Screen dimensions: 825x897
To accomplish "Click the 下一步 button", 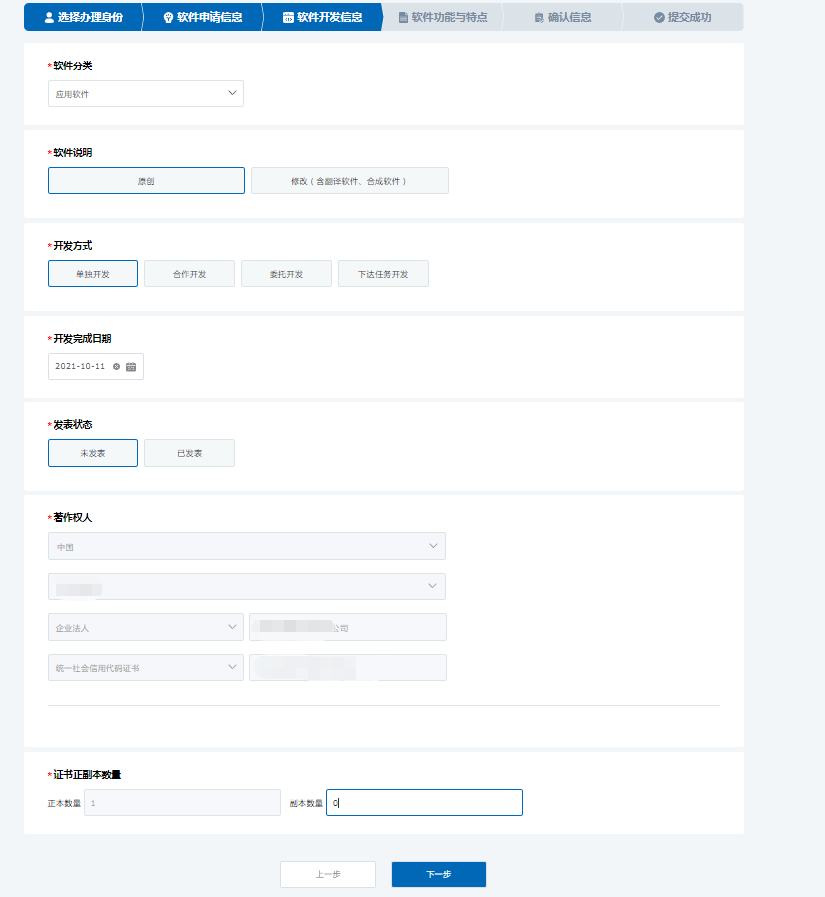I will pyautogui.click(x=439, y=874).
